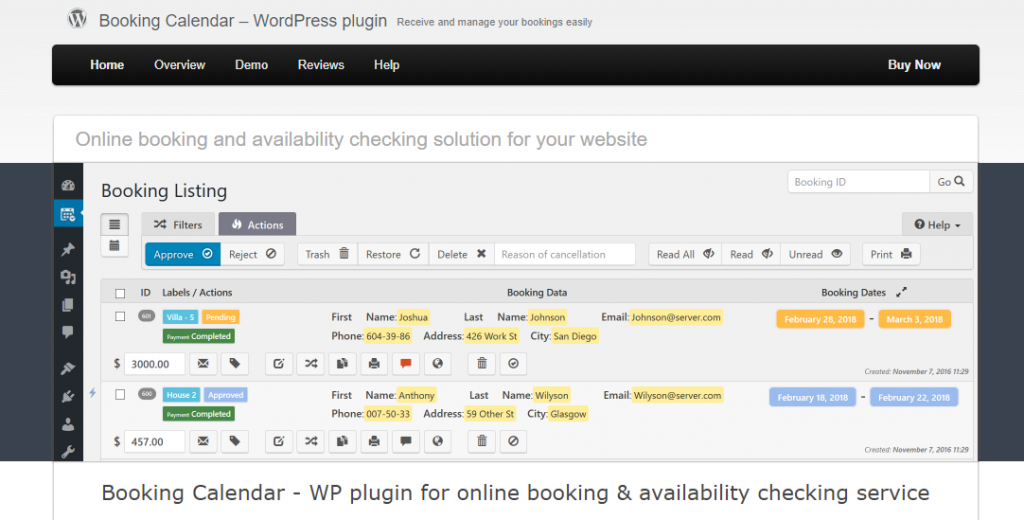Click globe icon in Joshua's booking row

438,364
